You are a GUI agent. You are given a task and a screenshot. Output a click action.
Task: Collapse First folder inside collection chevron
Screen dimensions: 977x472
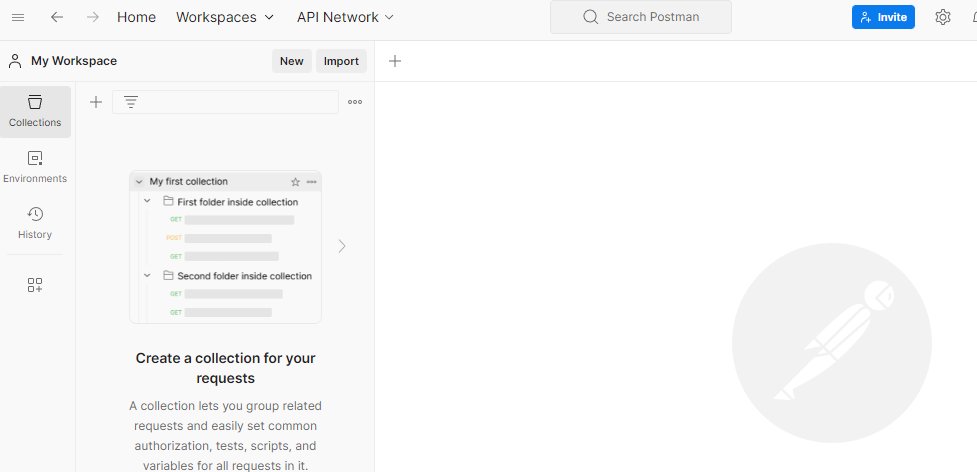pyautogui.click(x=148, y=201)
